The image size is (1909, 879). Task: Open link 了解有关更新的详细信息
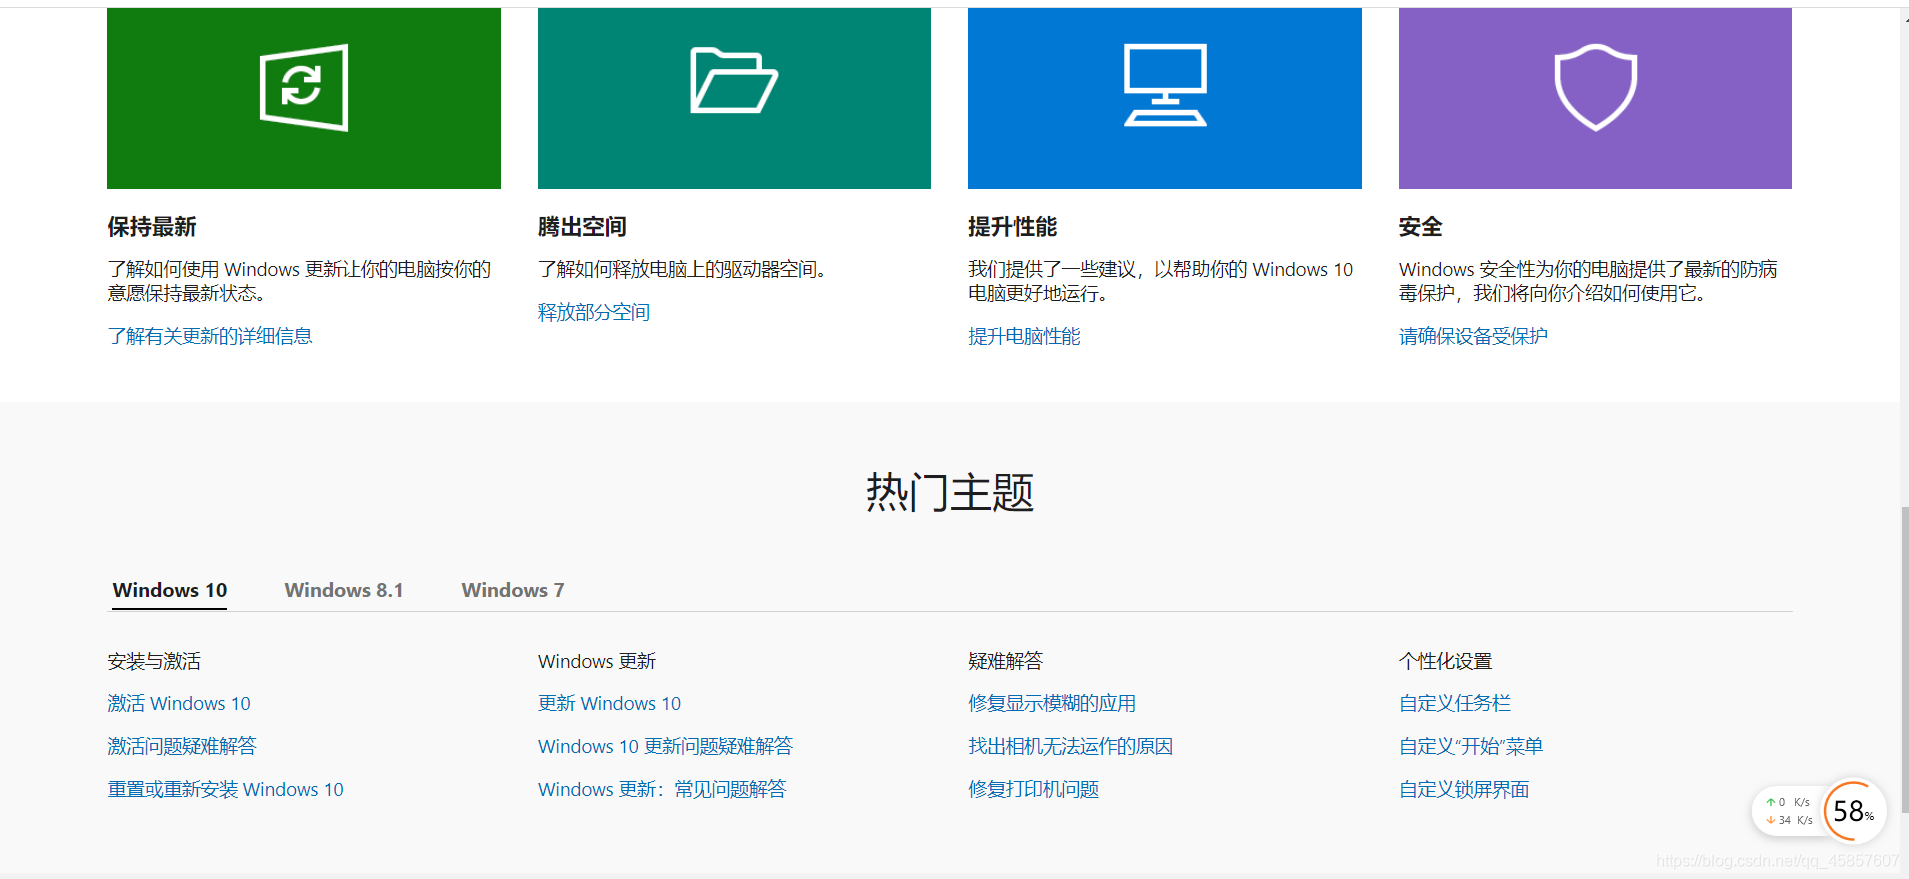point(210,336)
